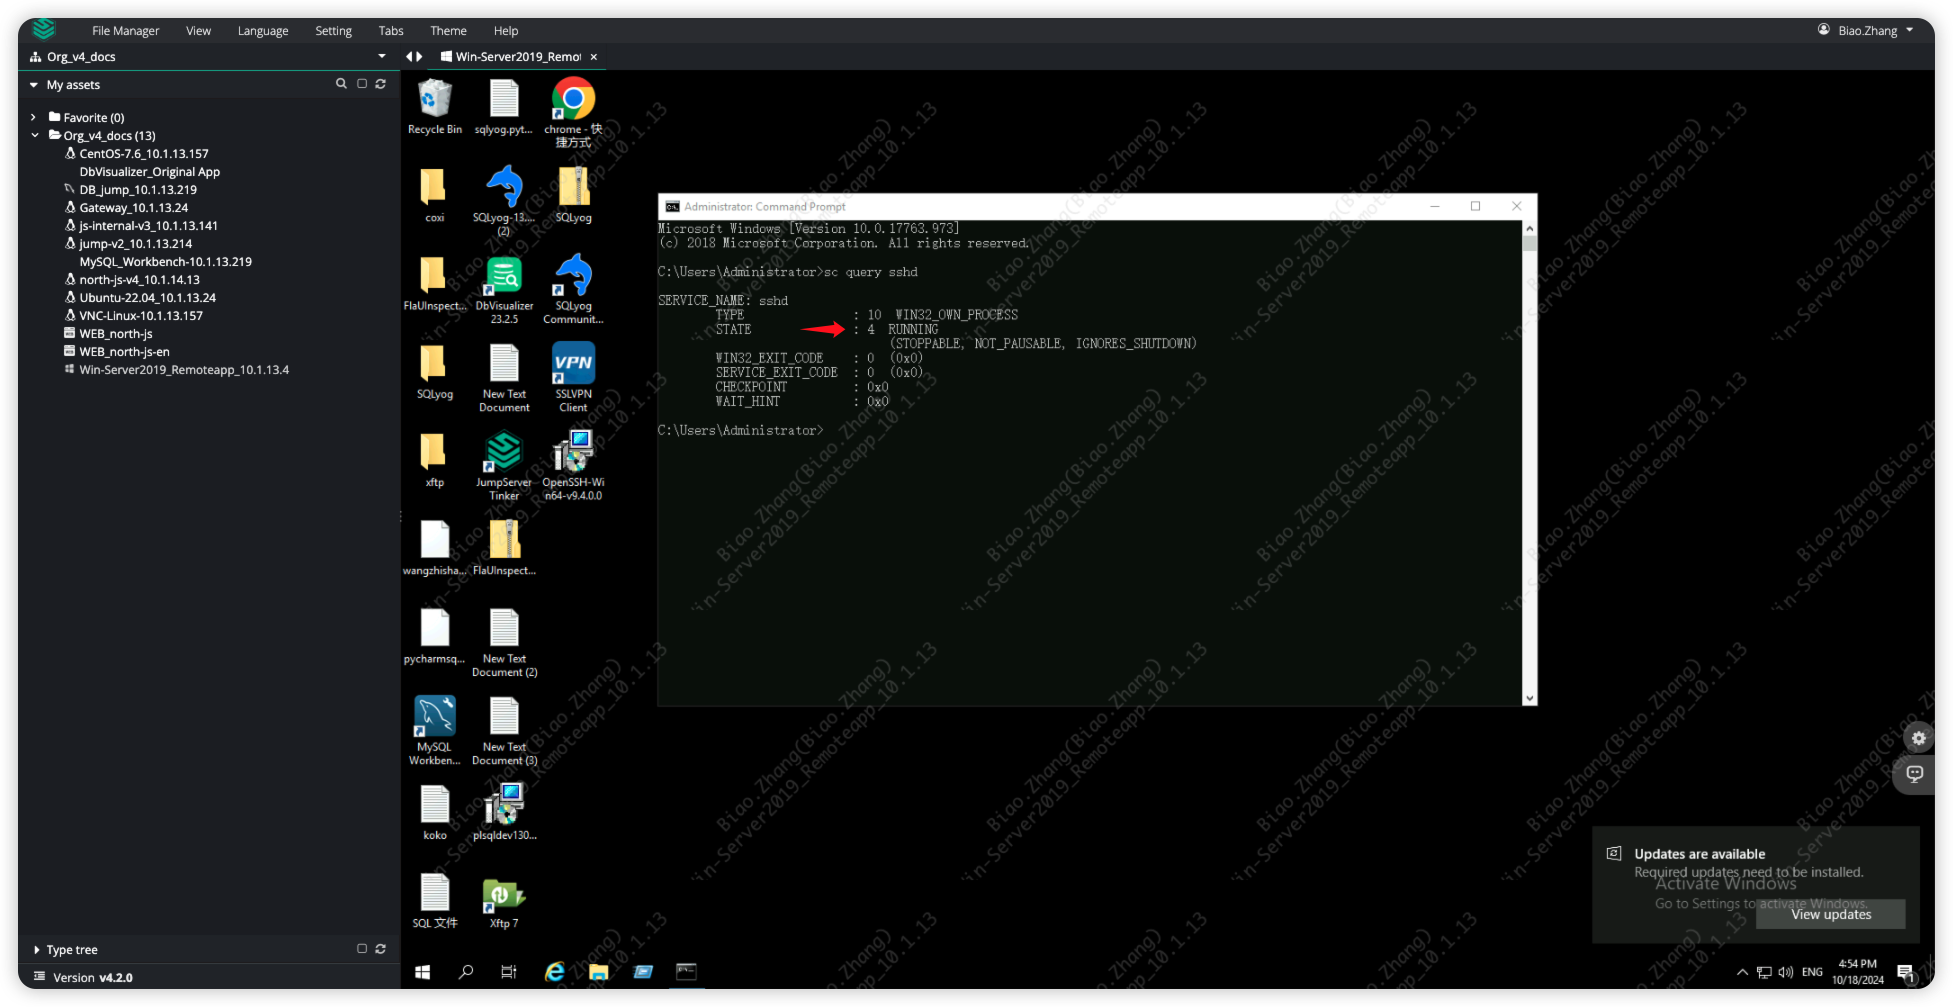
Task: Open MySQL_Workbench-10.1.13.219 asset
Action: (x=165, y=262)
